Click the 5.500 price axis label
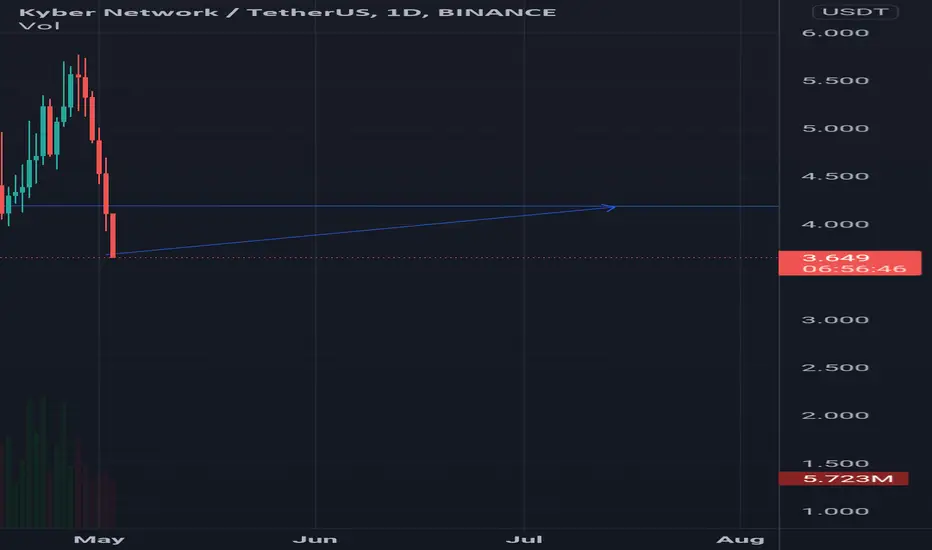 coord(835,80)
